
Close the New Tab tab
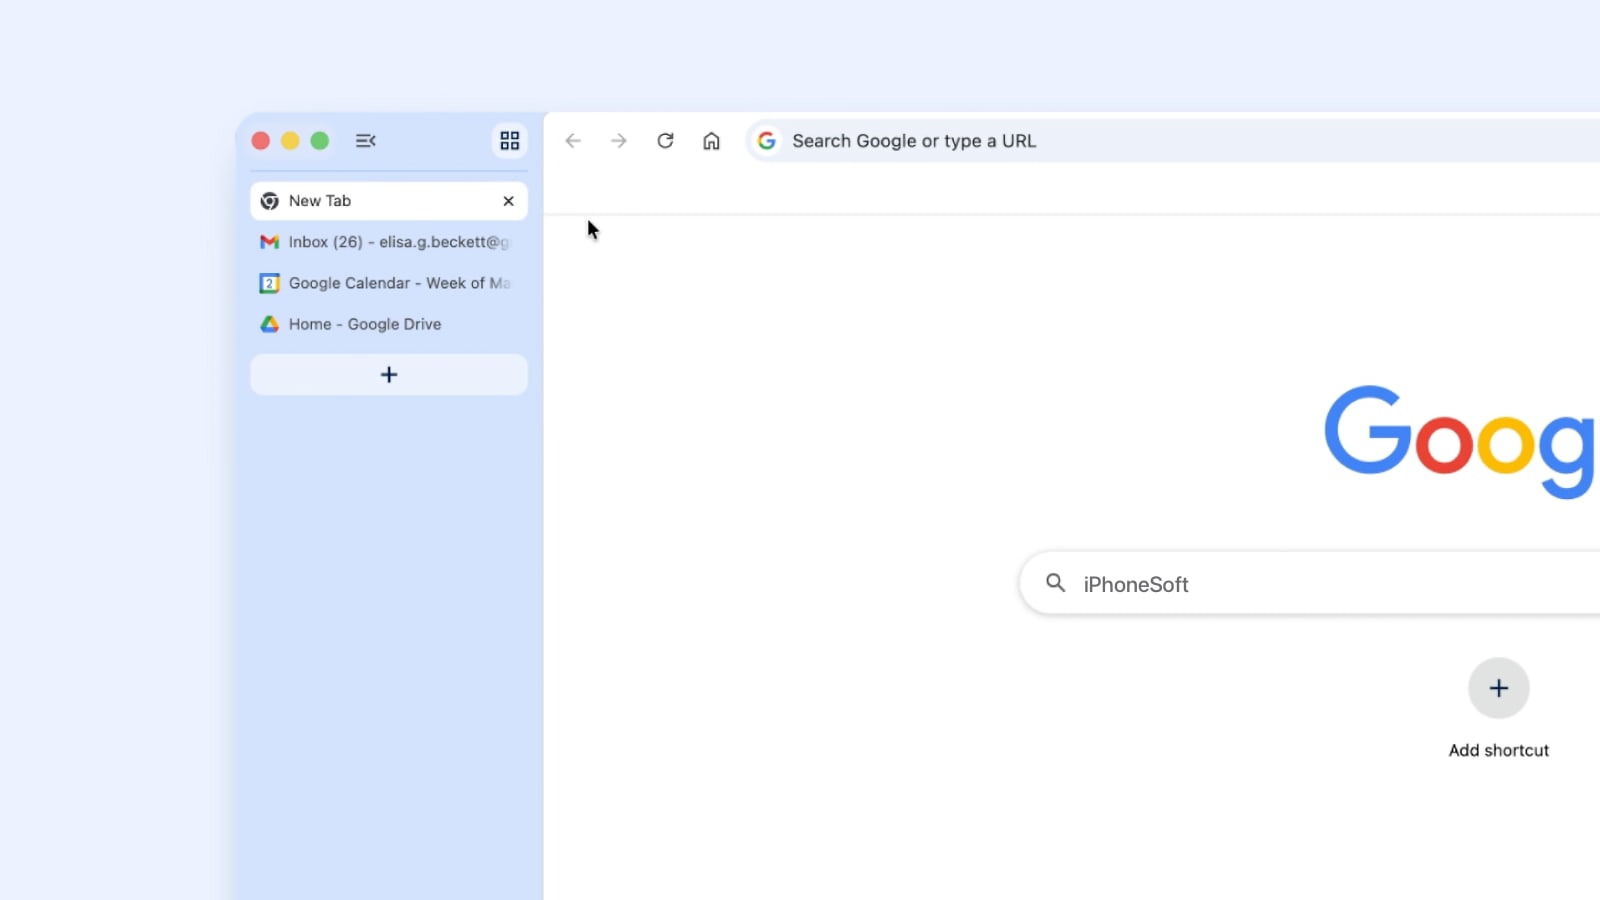tap(508, 201)
